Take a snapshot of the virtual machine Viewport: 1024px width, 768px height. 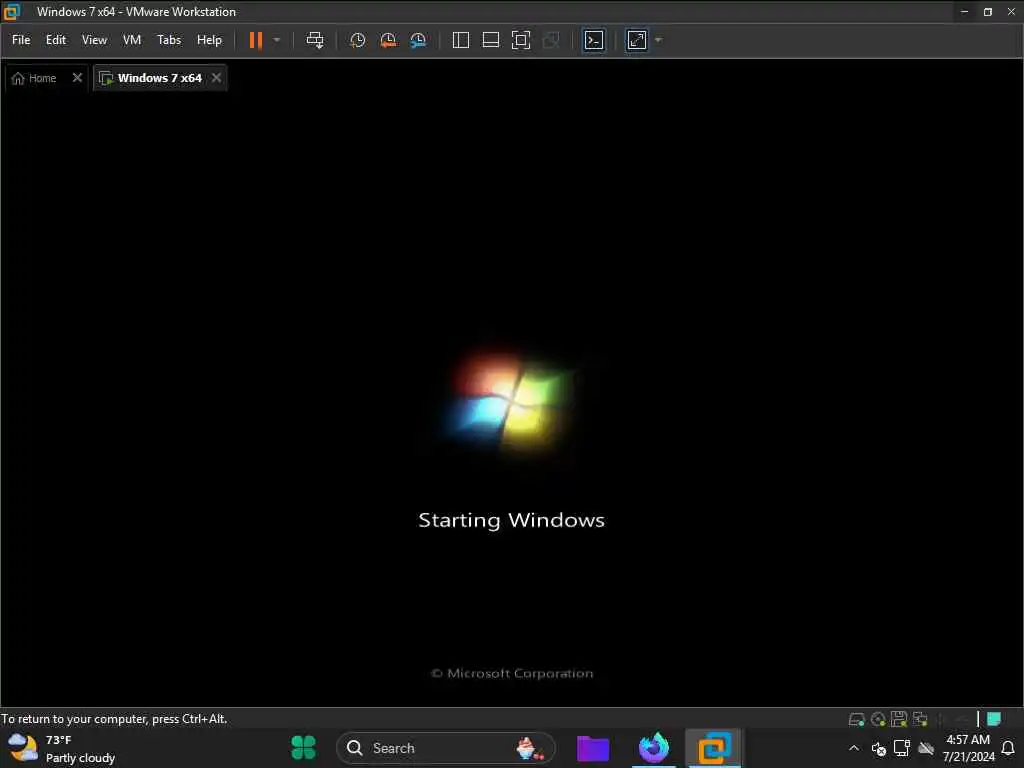point(357,40)
